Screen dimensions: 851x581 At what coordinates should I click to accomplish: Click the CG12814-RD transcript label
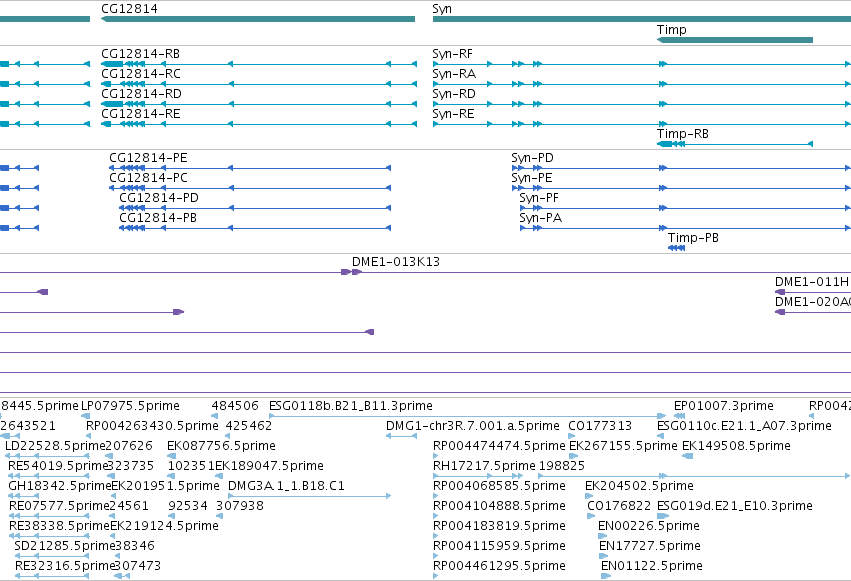(142, 94)
